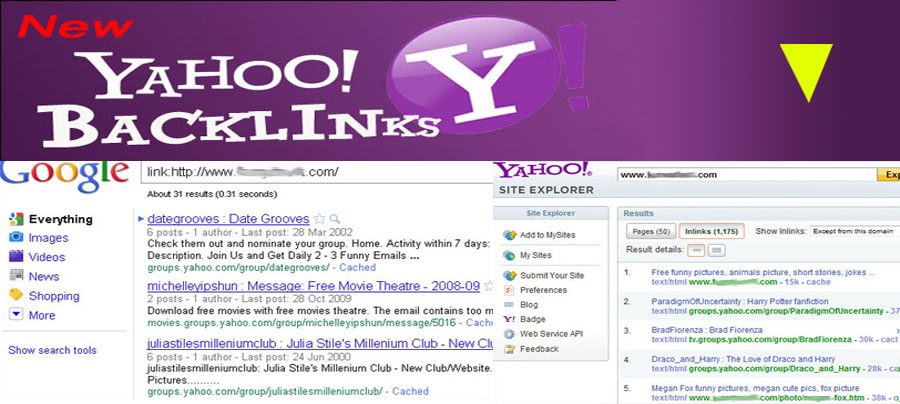Click the Images camera icon
900x404 pixels.
(16, 238)
